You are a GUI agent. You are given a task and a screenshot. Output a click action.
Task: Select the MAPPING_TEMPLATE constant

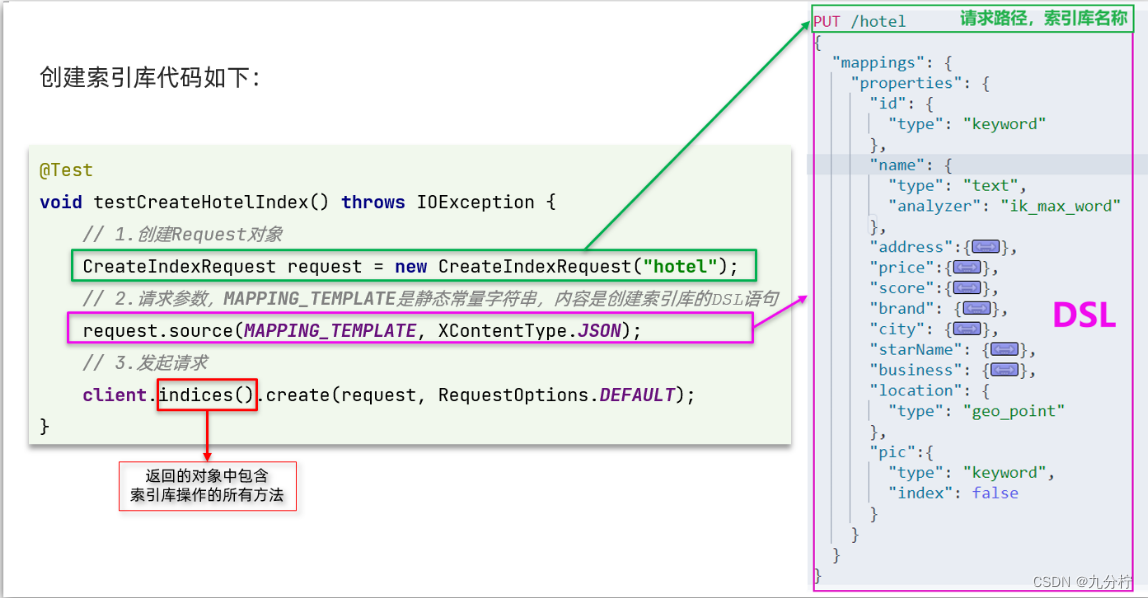click(330, 331)
